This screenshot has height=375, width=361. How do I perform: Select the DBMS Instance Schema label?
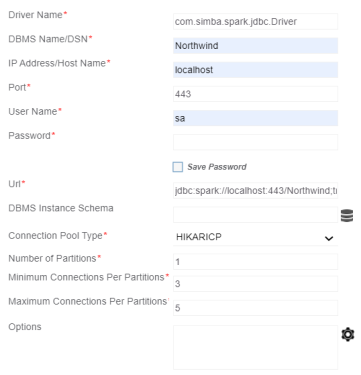click(61, 208)
